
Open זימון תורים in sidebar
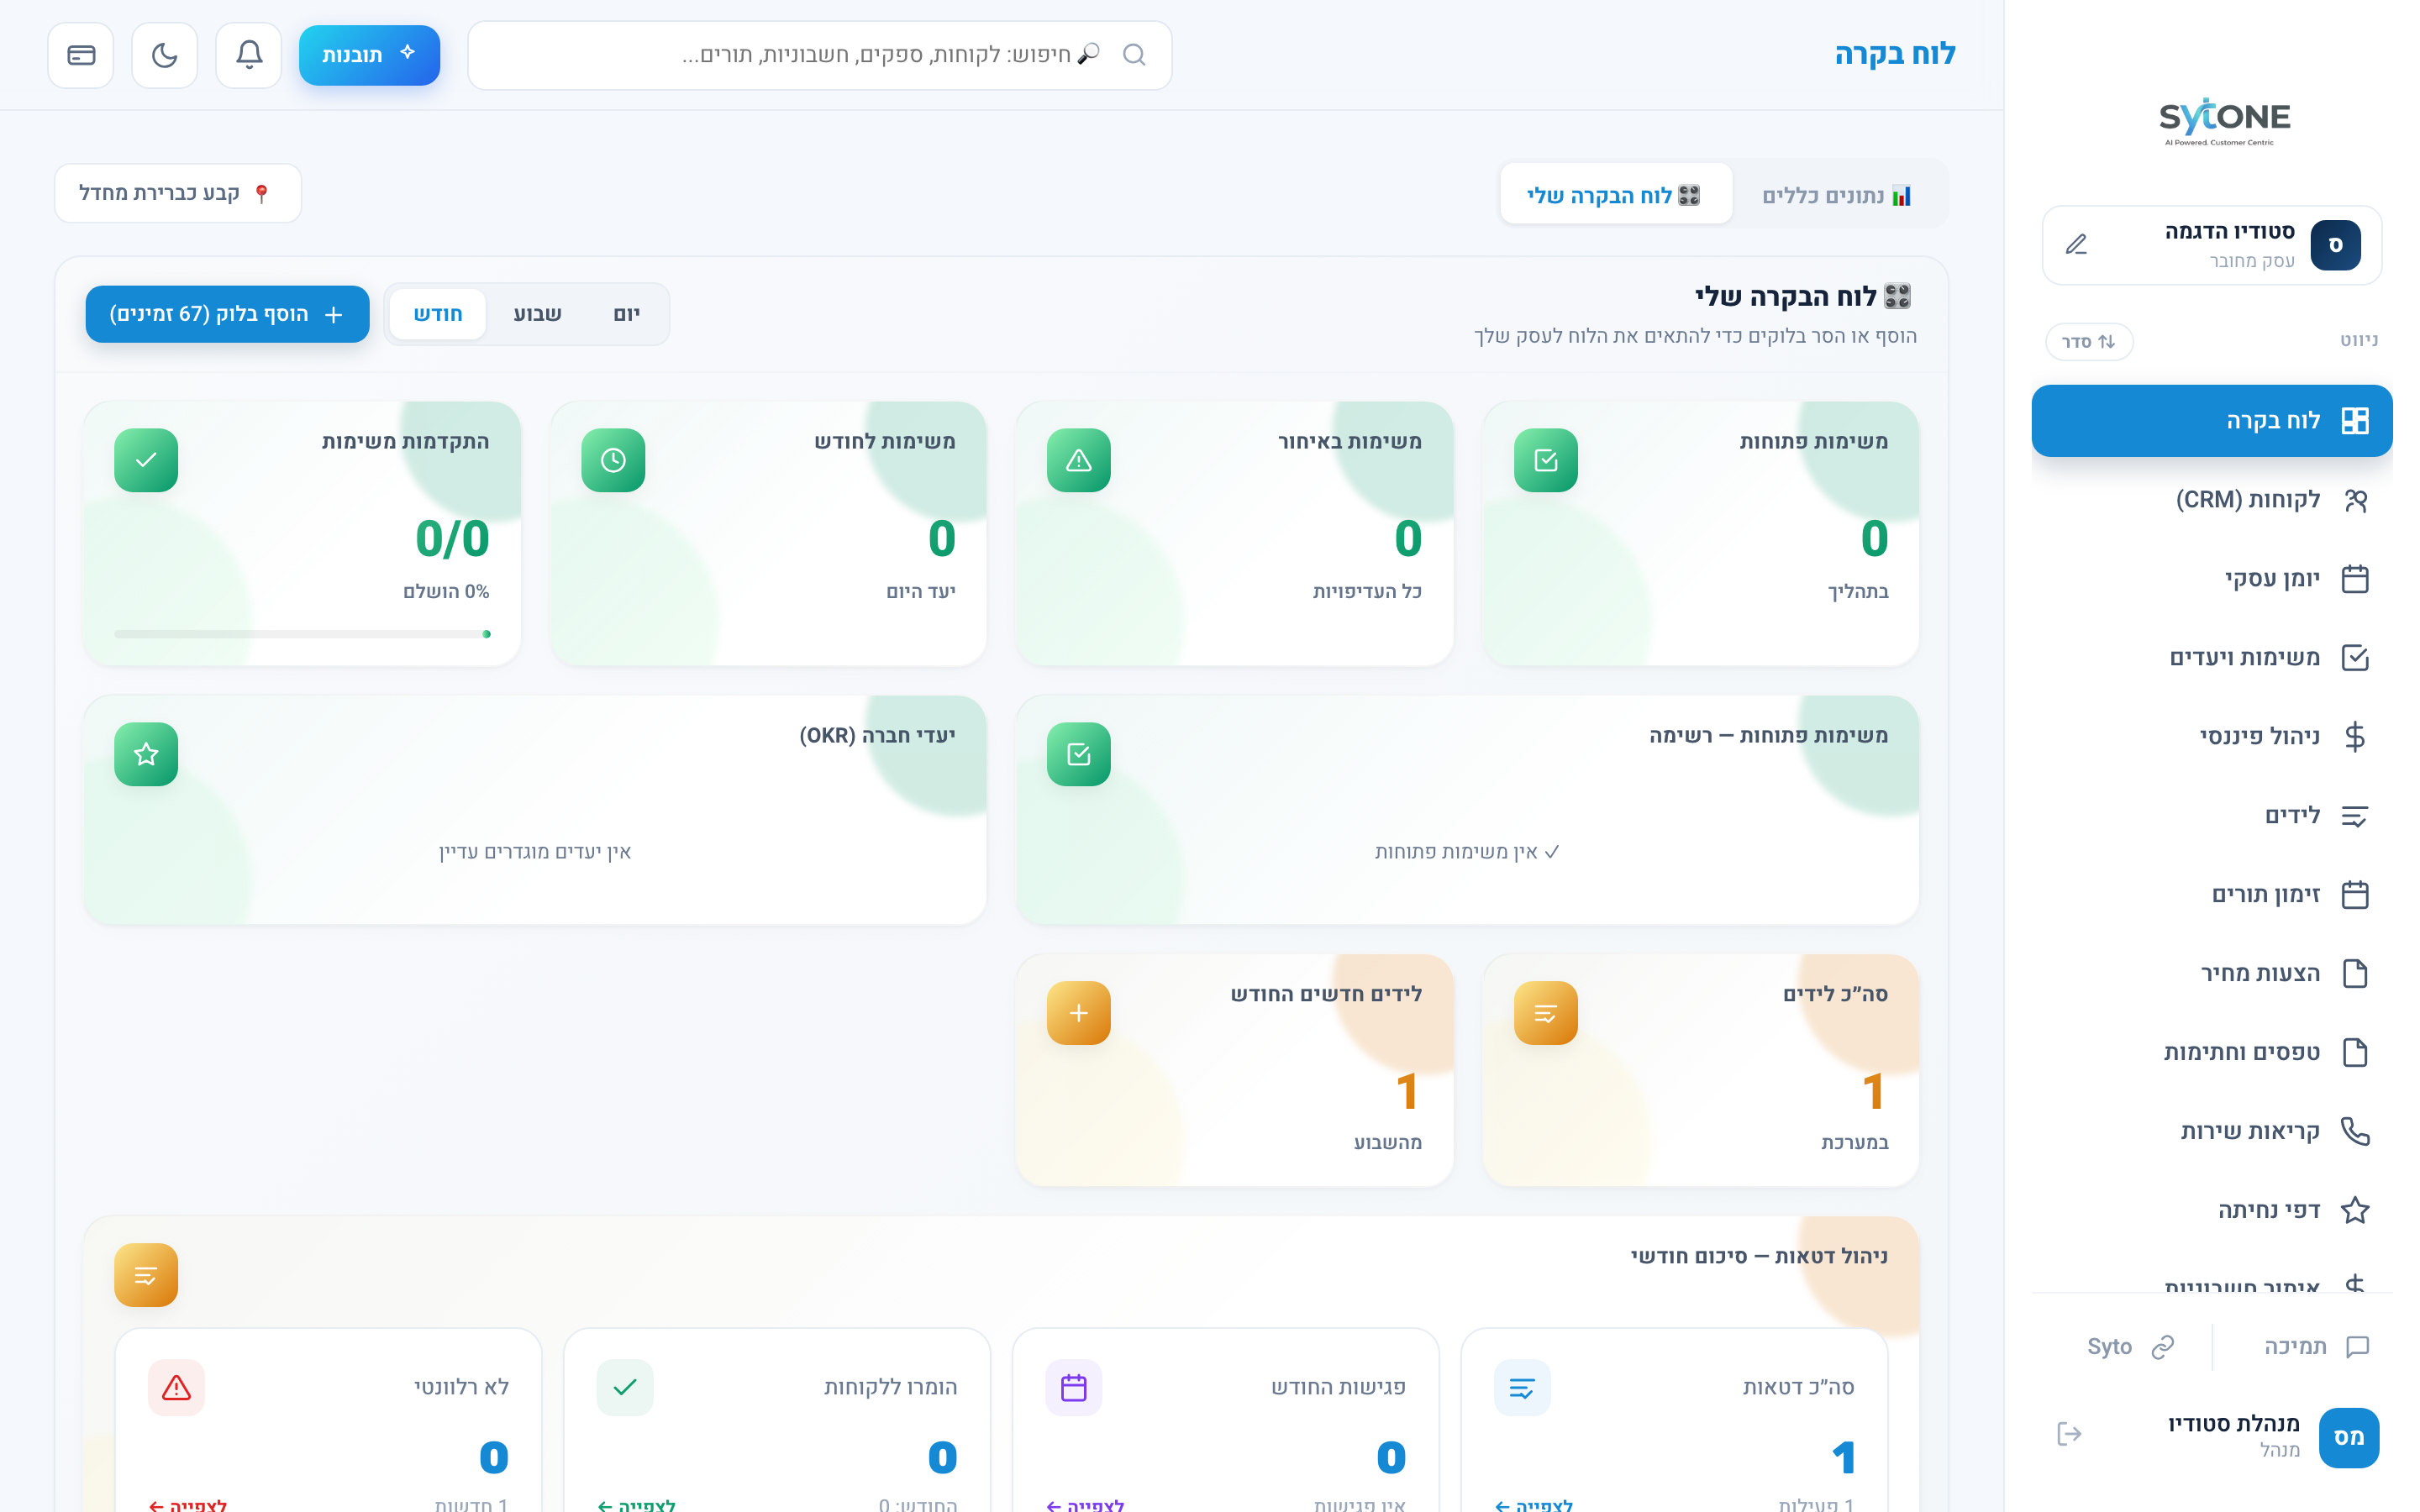[2211, 895]
